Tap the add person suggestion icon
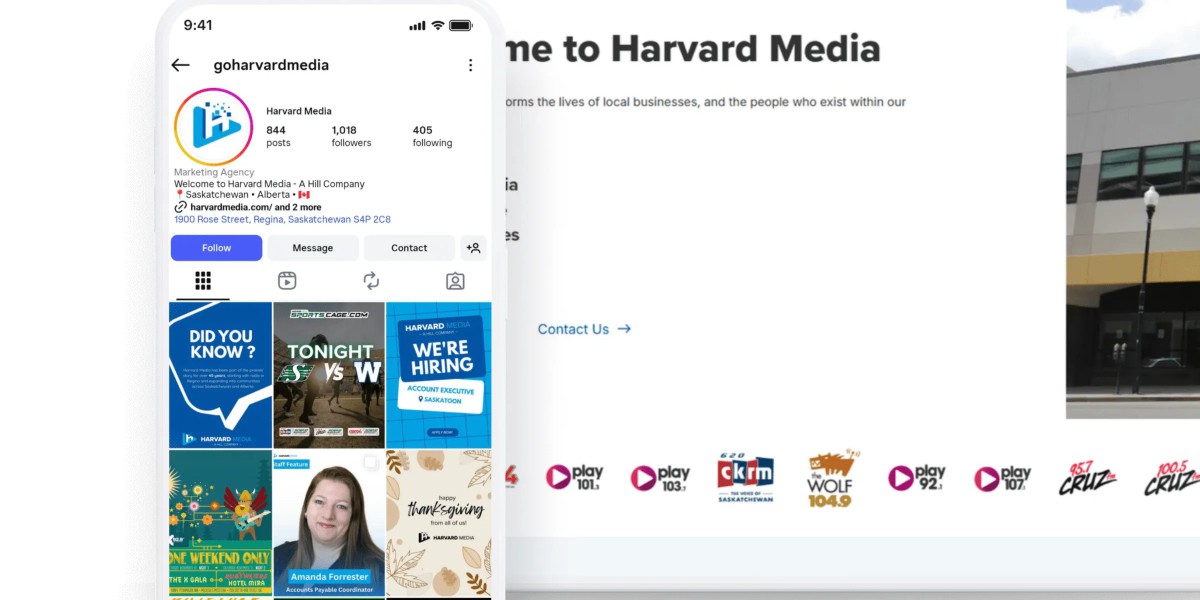The image size is (1200, 600). pos(474,248)
